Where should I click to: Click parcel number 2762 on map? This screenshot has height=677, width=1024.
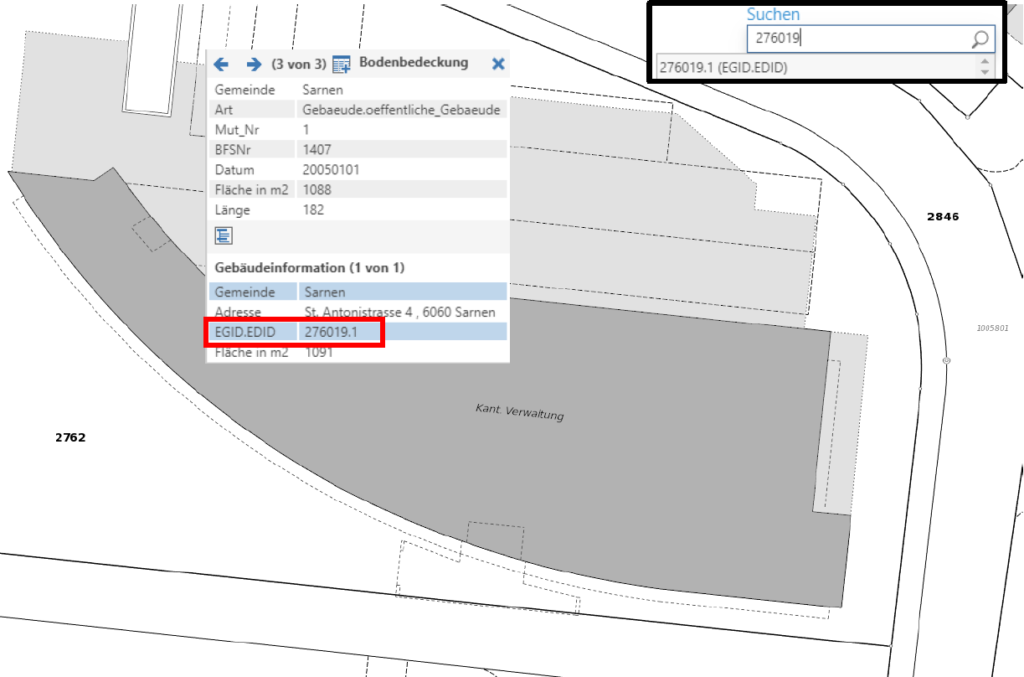tap(71, 437)
